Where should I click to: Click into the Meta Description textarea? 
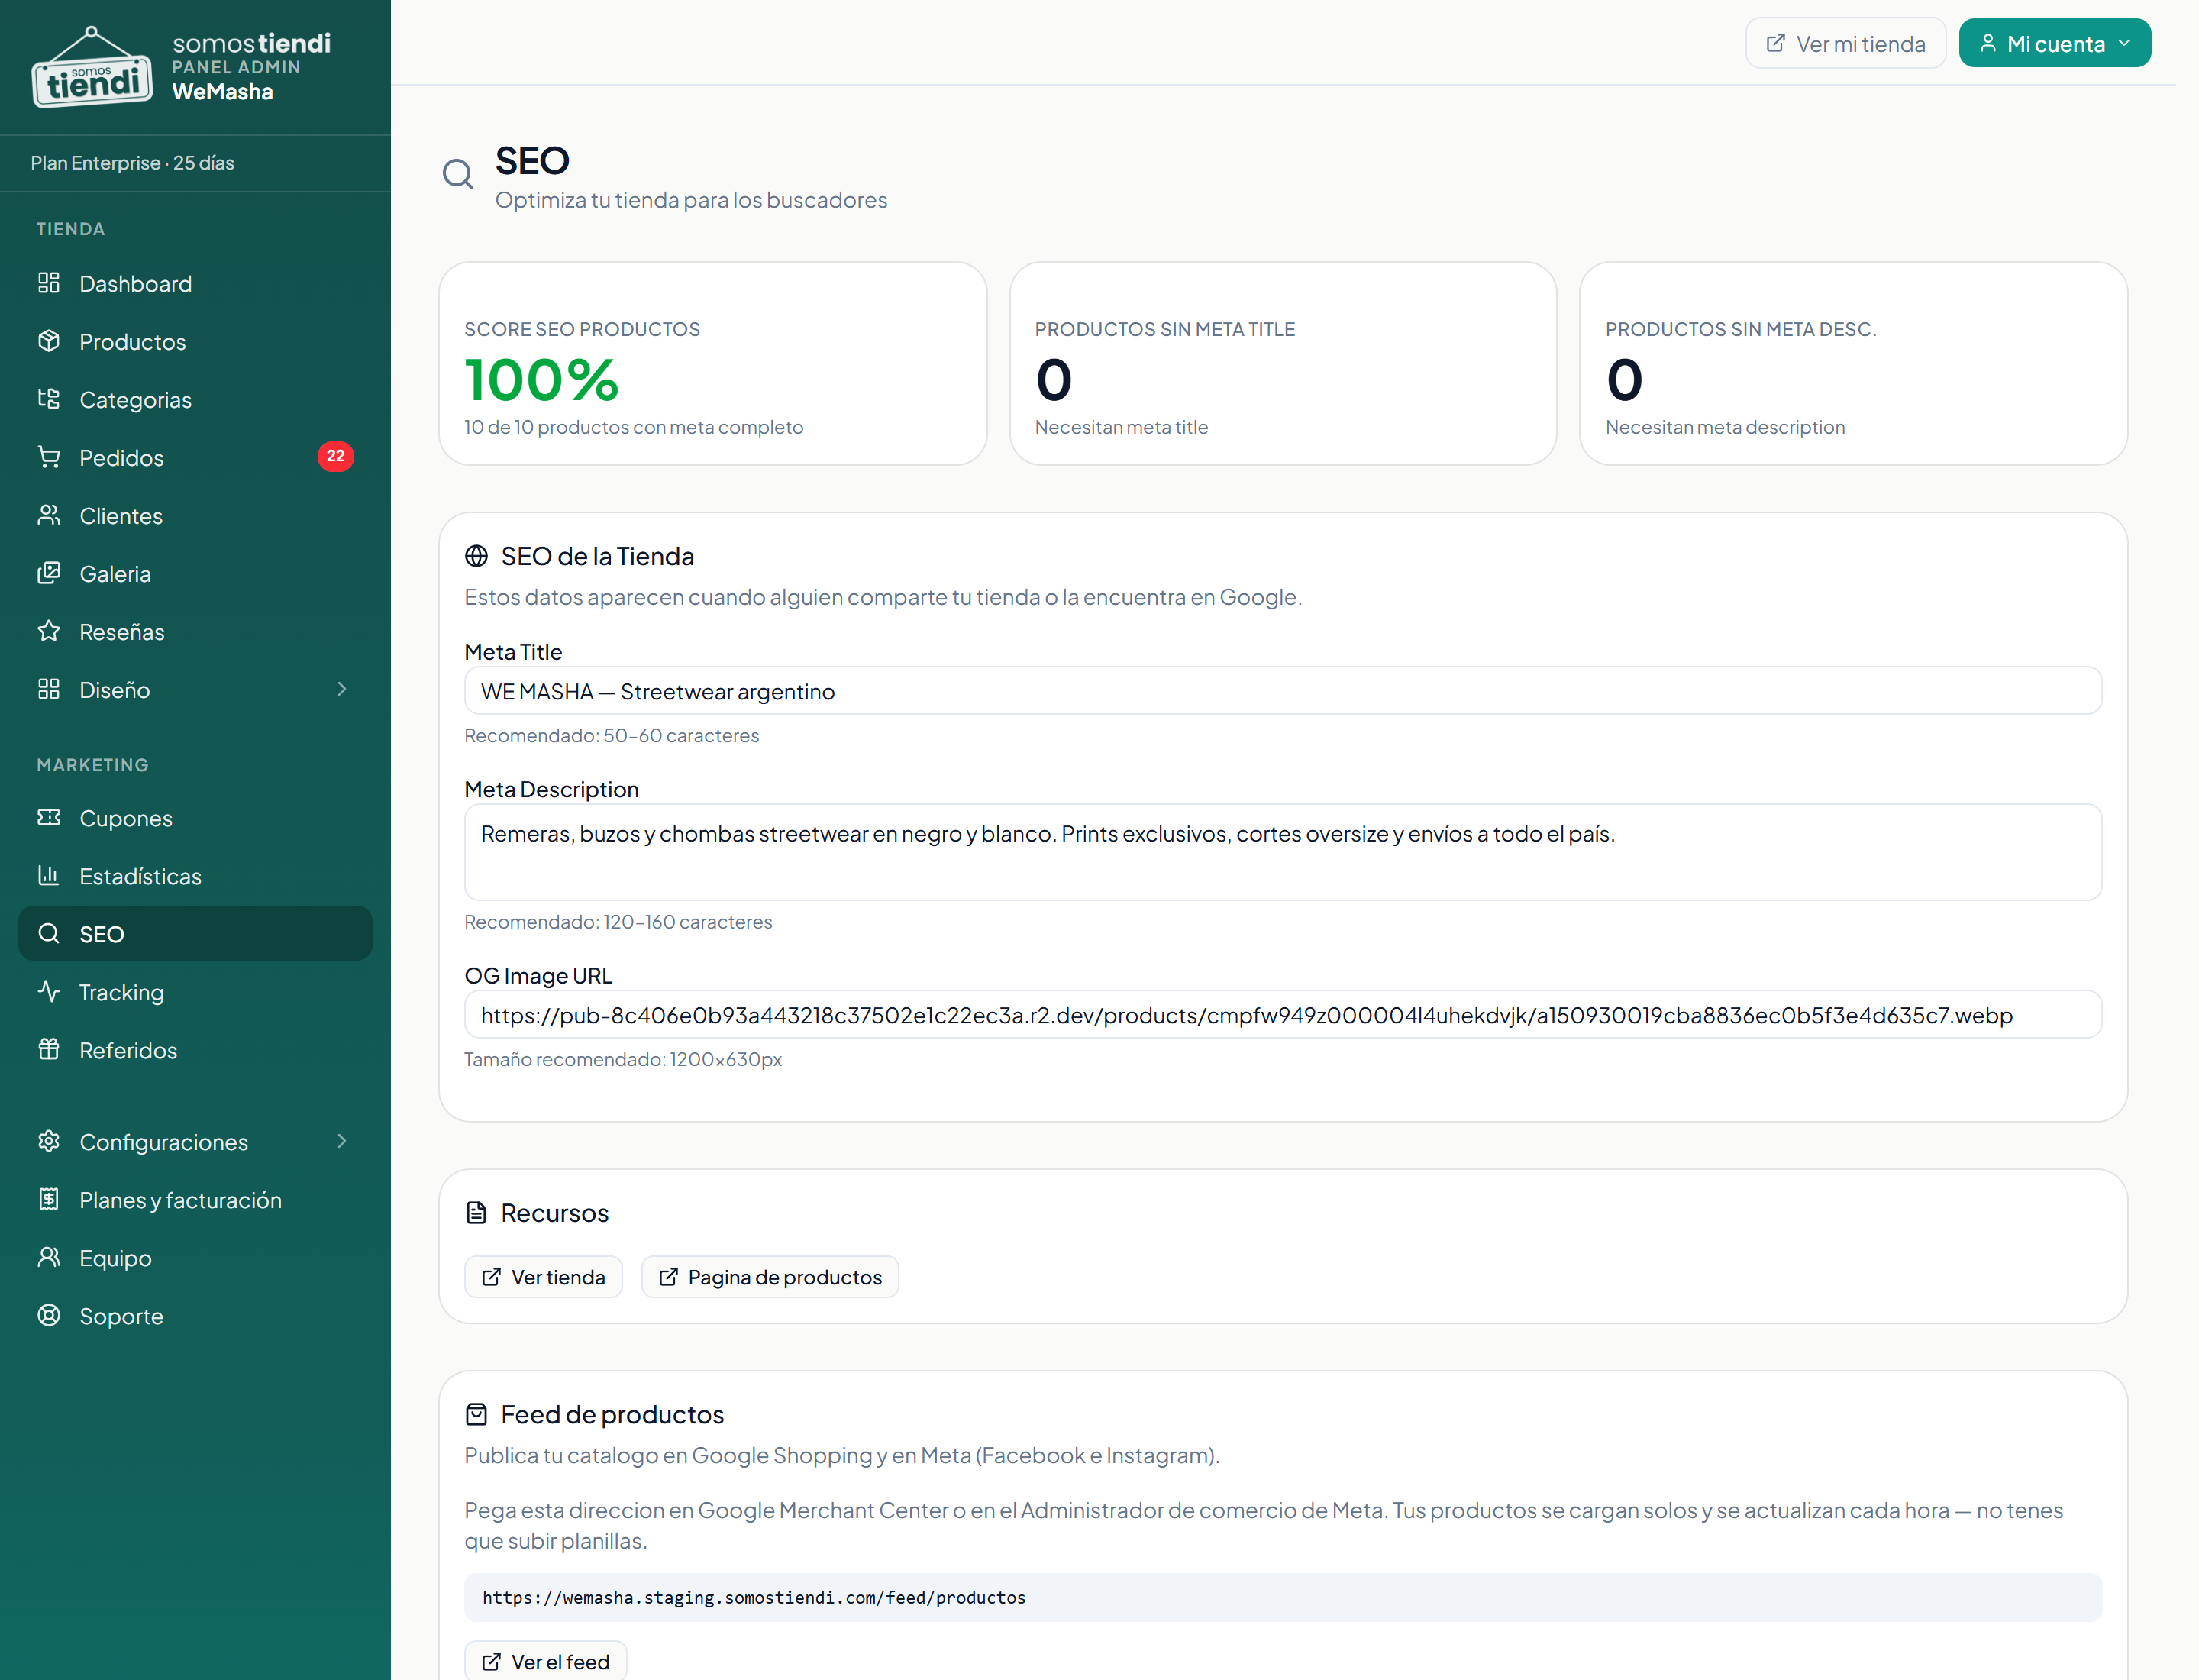pyautogui.click(x=1282, y=852)
